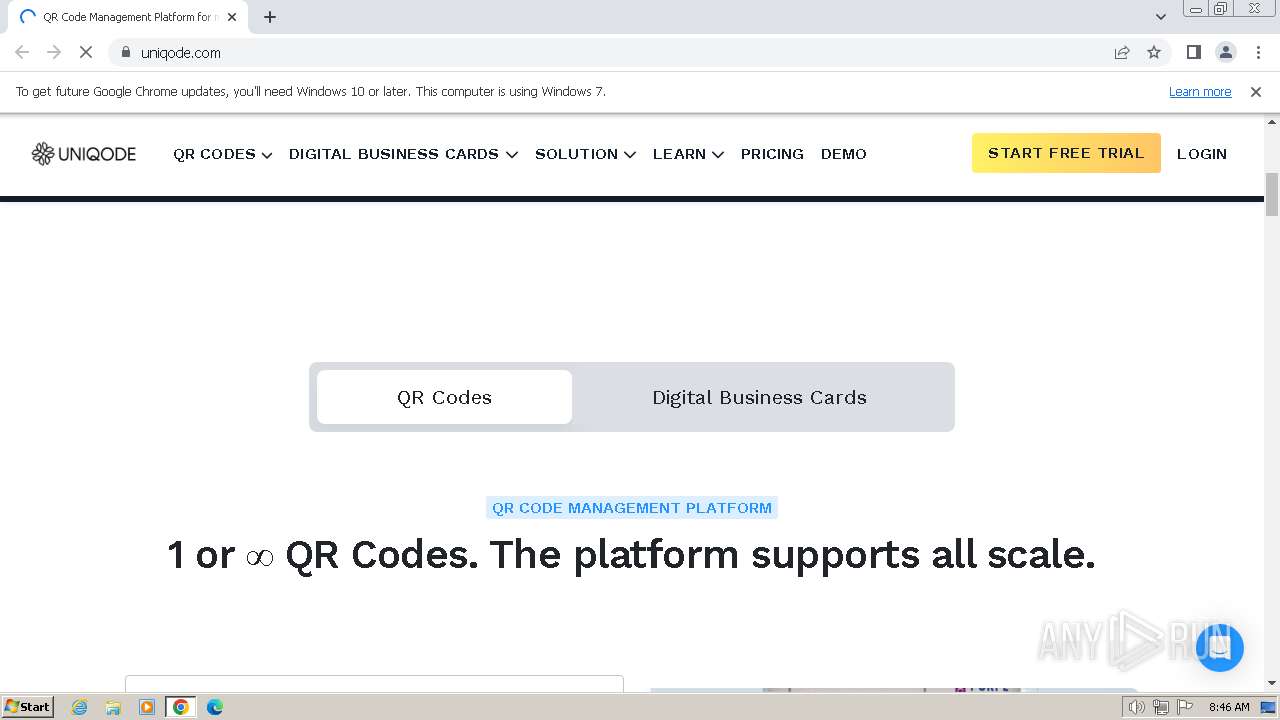Expand the SOLUTION menu
The image size is (1280, 720).
[x=585, y=154]
